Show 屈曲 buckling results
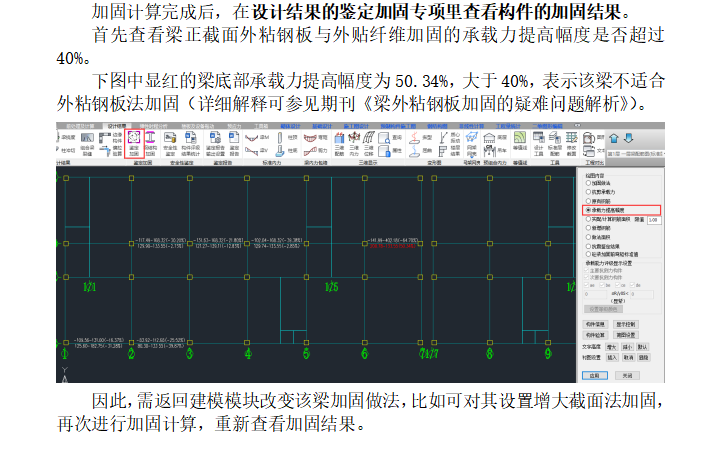The width and height of the screenshot is (701, 450). (x=420, y=151)
